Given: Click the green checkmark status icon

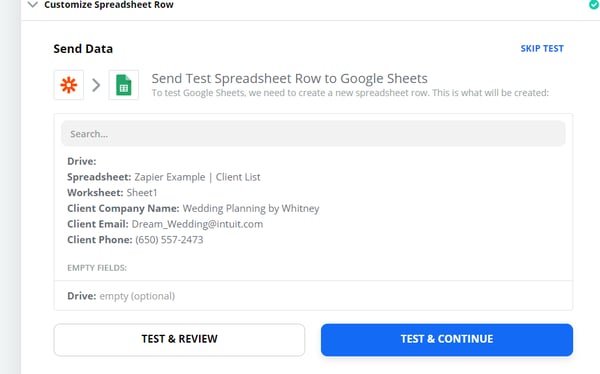Looking at the screenshot, I should 595,5.
